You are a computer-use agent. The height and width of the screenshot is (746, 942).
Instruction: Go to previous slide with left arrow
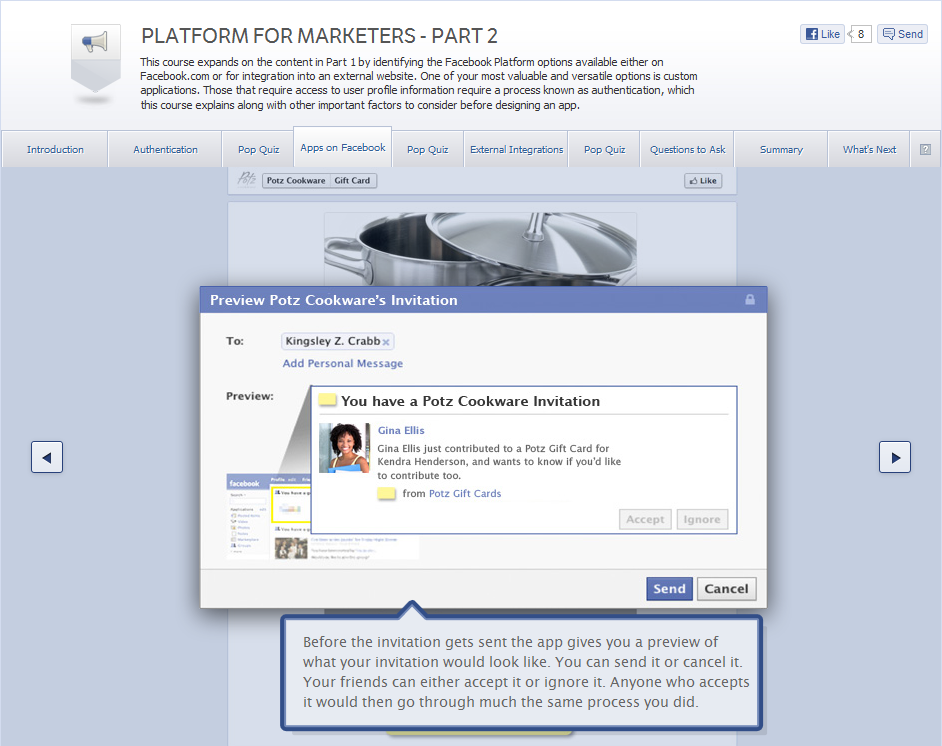pos(47,457)
